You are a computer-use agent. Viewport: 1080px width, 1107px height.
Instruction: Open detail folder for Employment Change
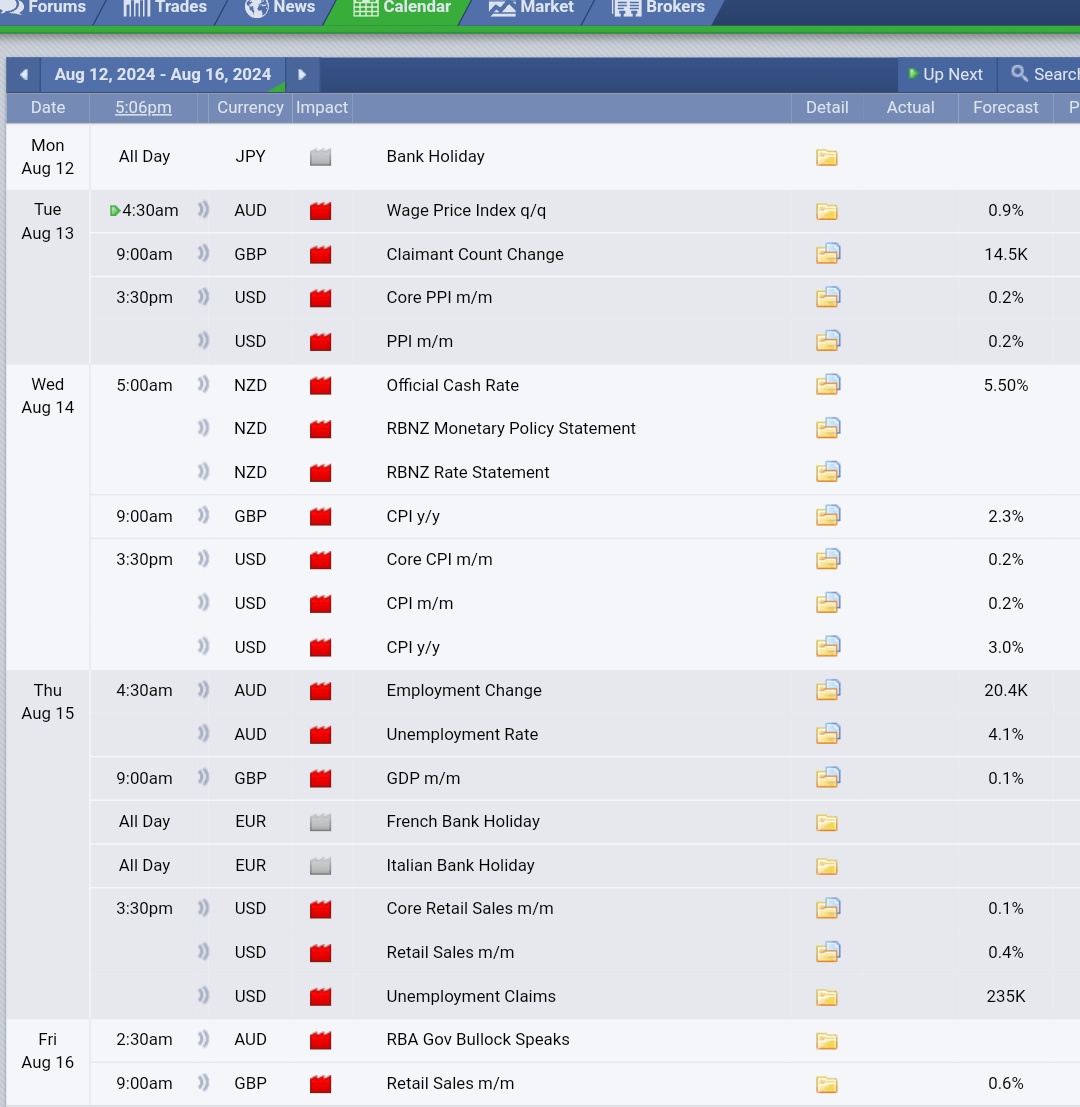[x=828, y=690]
